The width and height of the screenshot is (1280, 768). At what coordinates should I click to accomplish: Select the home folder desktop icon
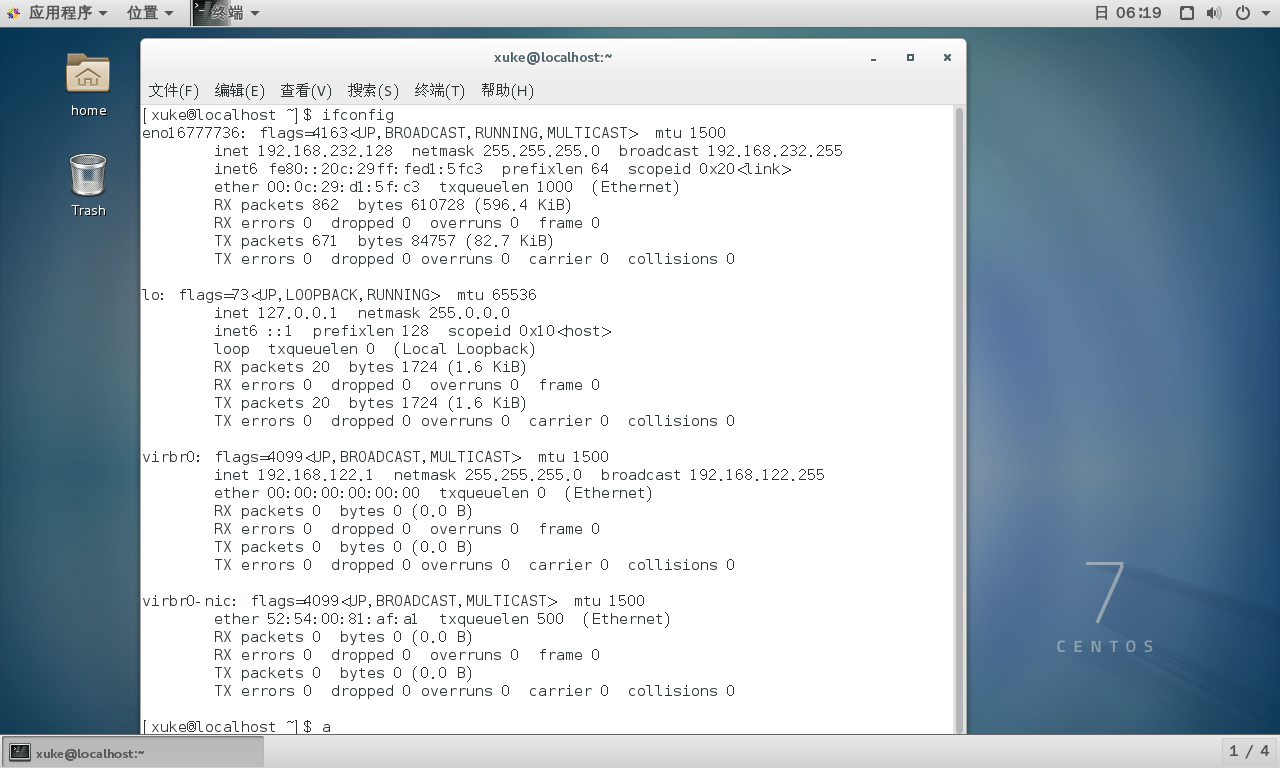tap(88, 84)
